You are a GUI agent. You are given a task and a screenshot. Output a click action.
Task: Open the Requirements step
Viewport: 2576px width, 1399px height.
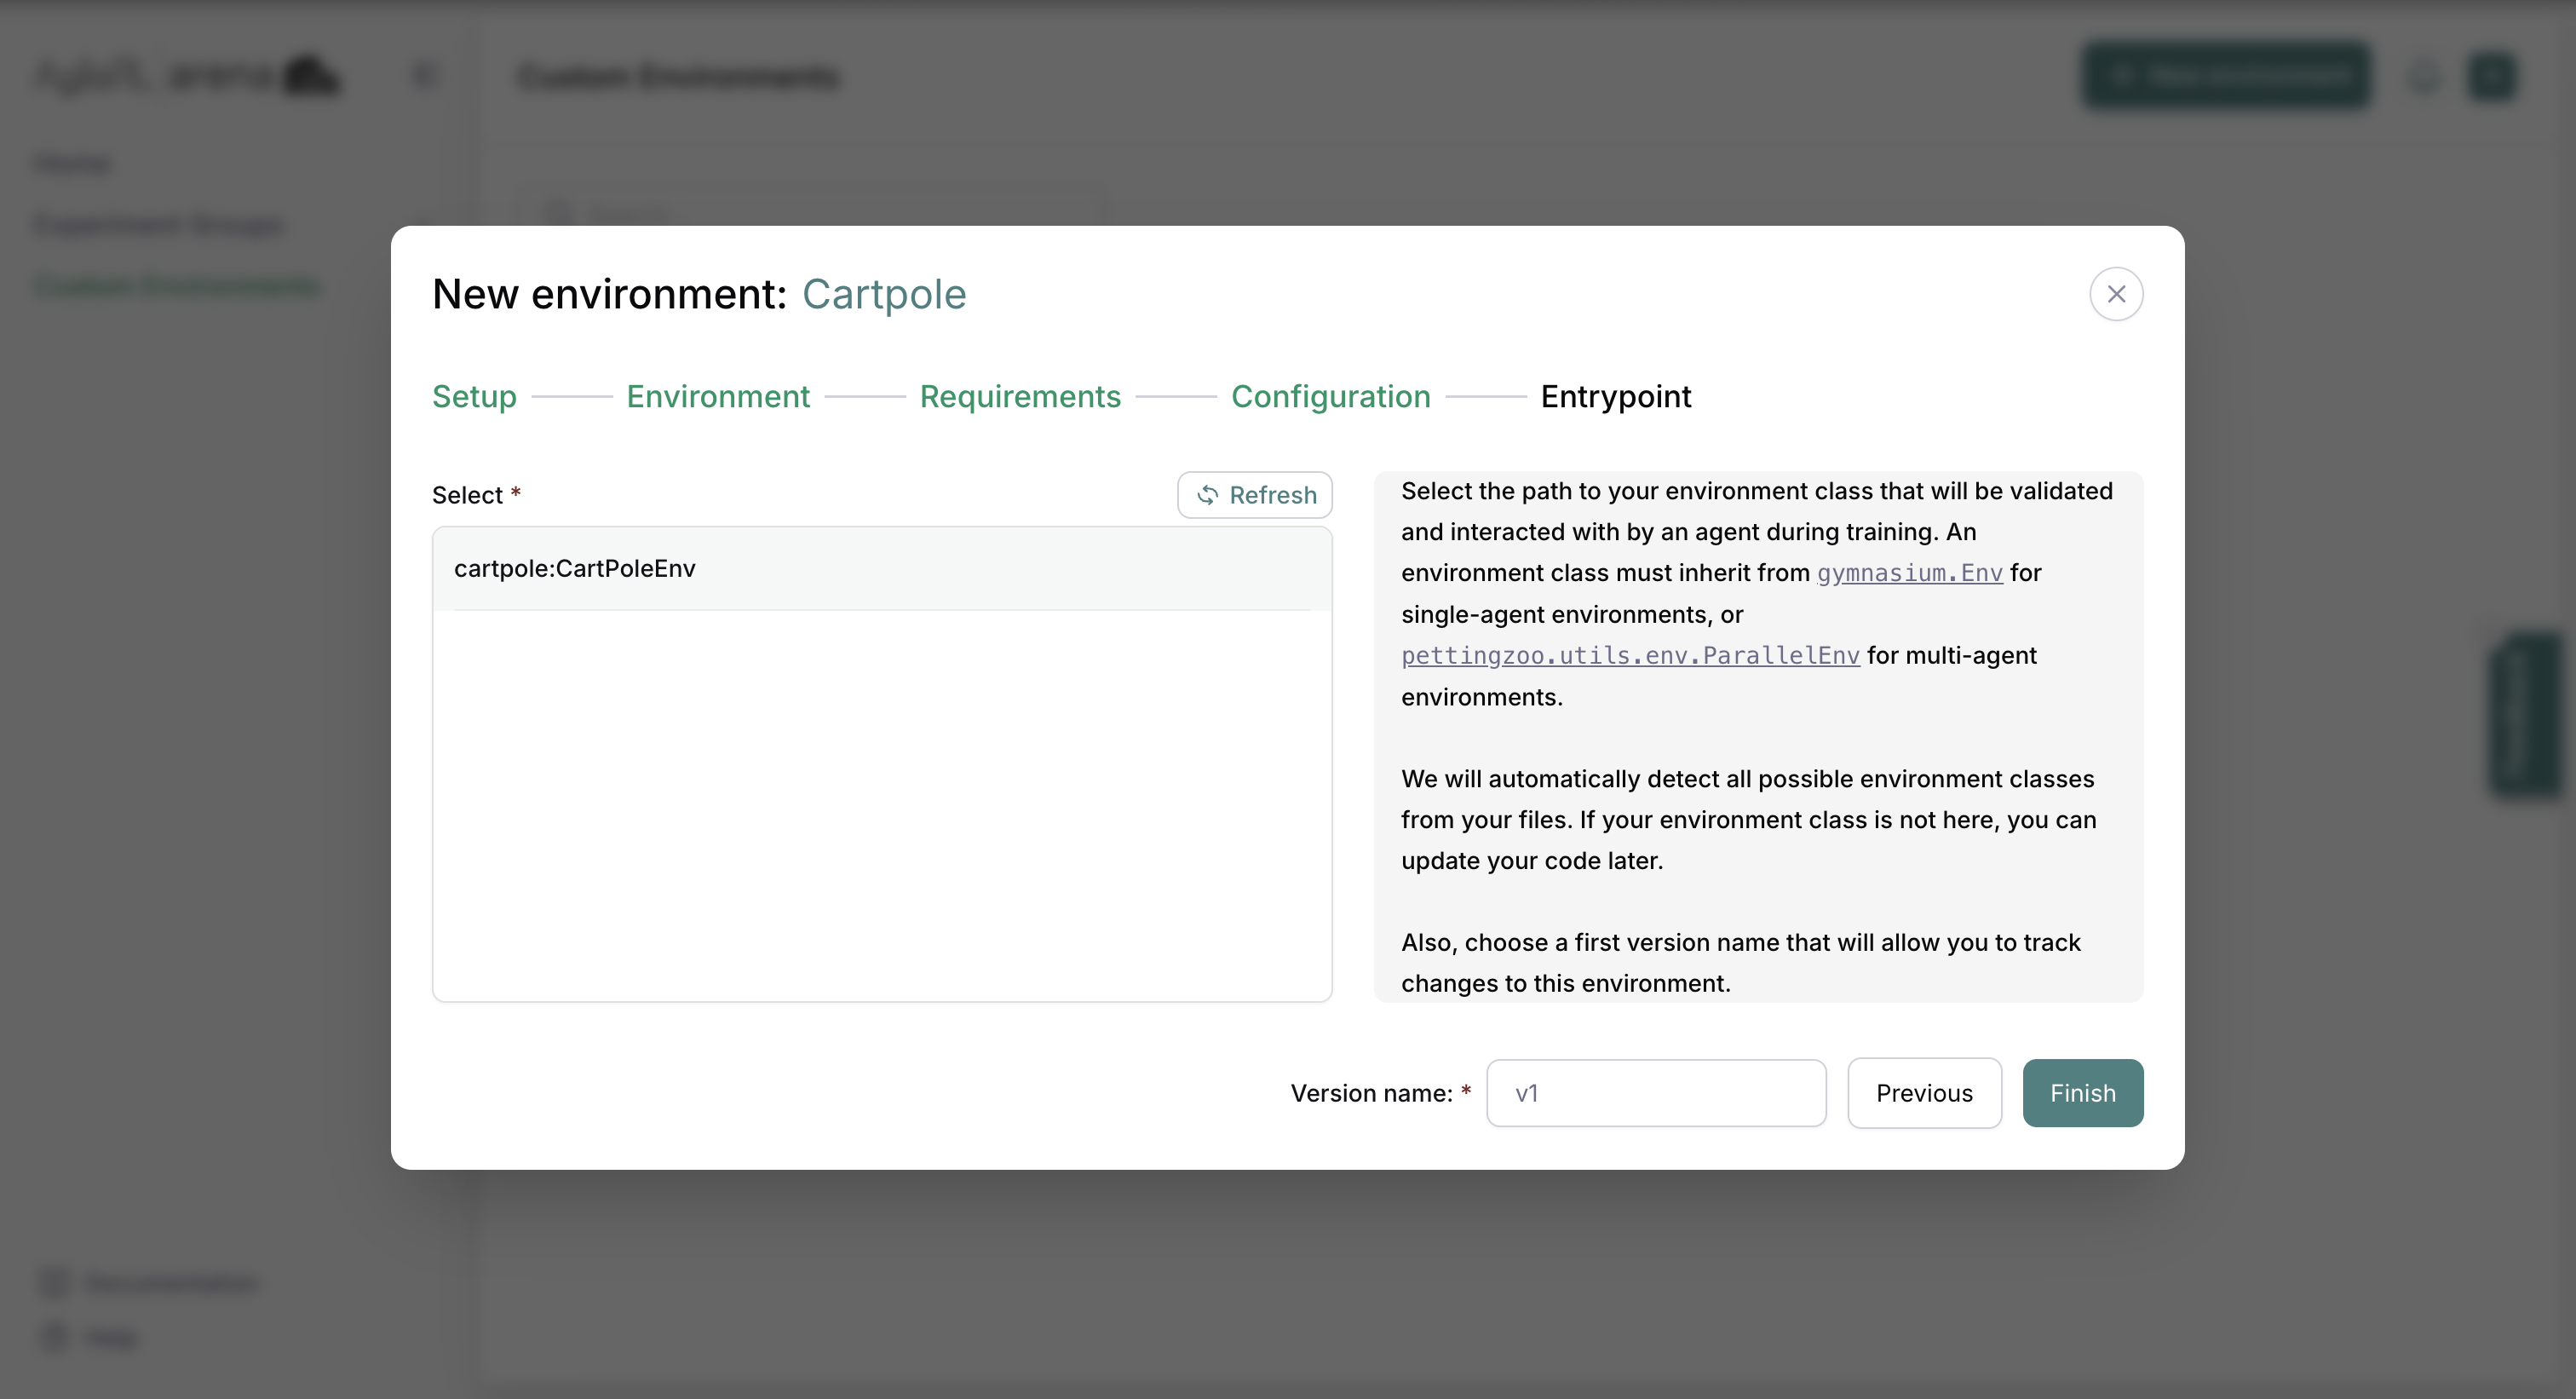(x=1020, y=396)
